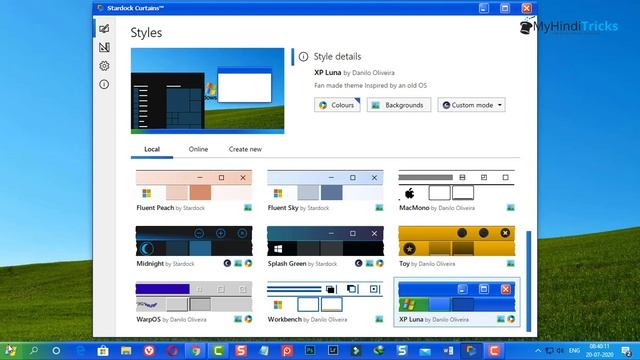Open Photoshop from taskbar
The height and width of the screenshot is (360, 640).
[310, 351]
